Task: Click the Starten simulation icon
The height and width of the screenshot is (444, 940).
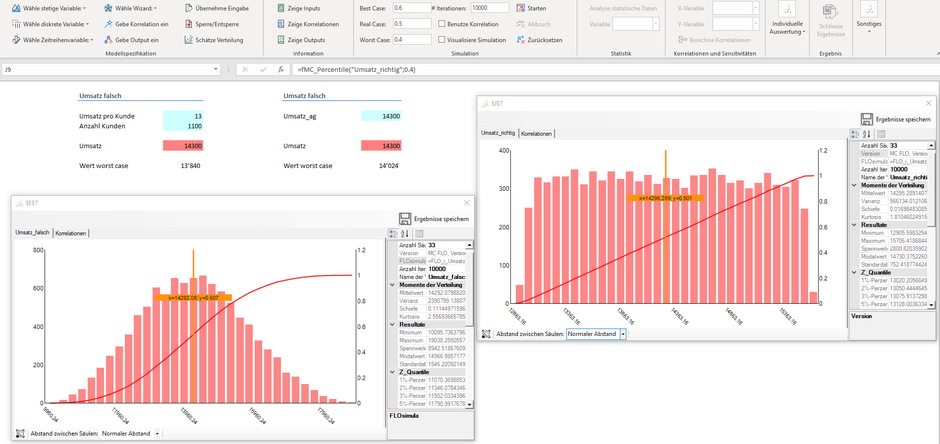Action: point(521,8)
